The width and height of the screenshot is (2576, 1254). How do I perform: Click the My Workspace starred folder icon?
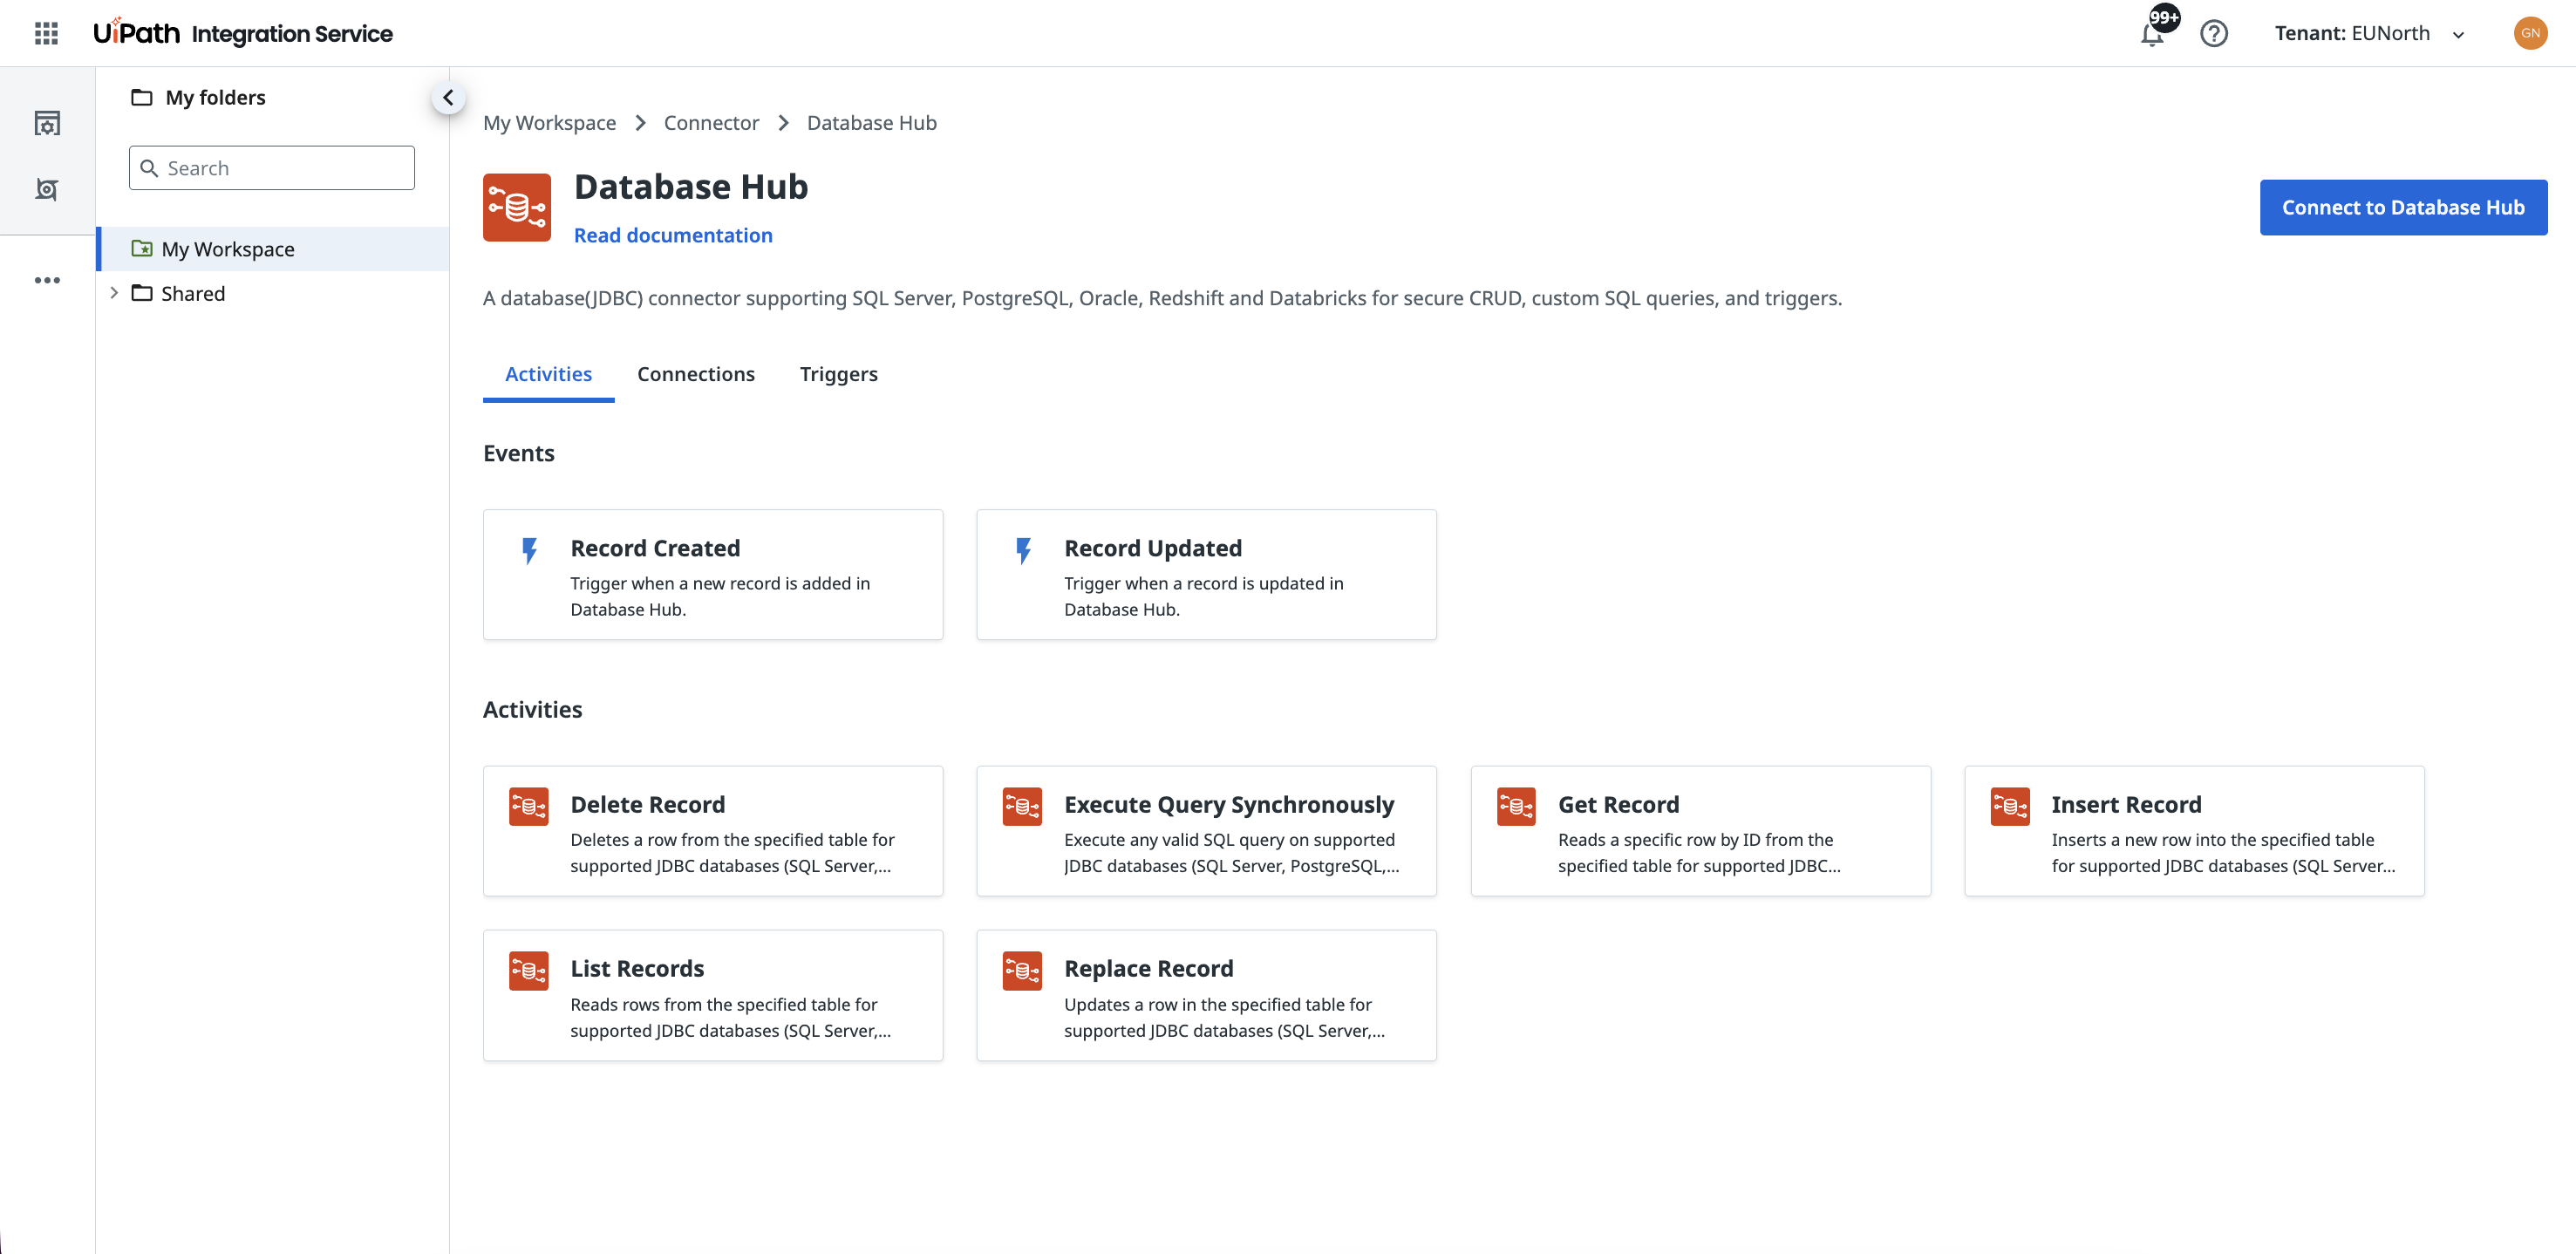pyautogui.click(x=142, y=248)
